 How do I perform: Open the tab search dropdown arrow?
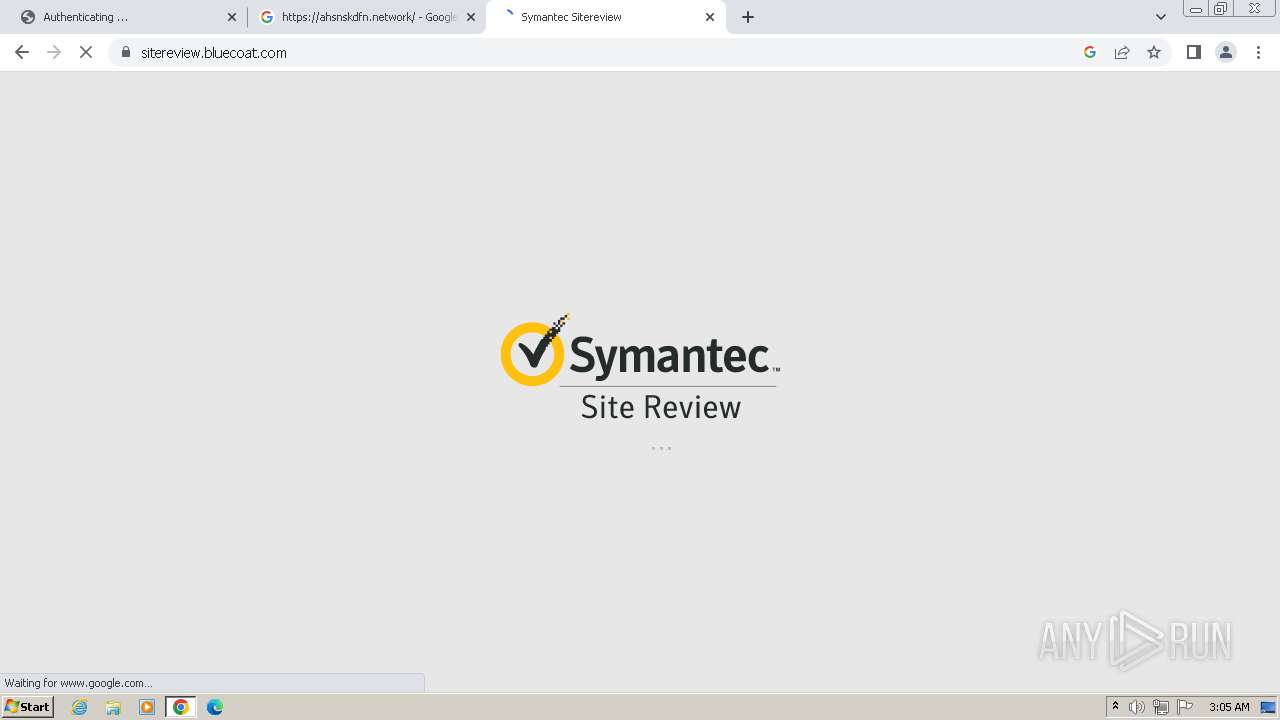[x=1161, y=17]
